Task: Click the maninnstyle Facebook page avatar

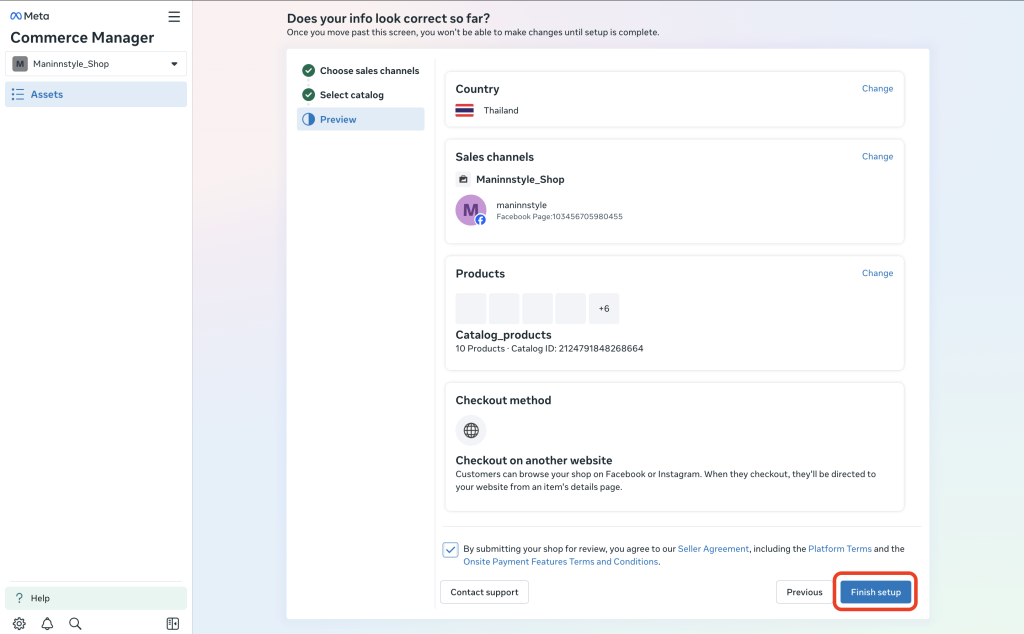Action: (470, 210)
